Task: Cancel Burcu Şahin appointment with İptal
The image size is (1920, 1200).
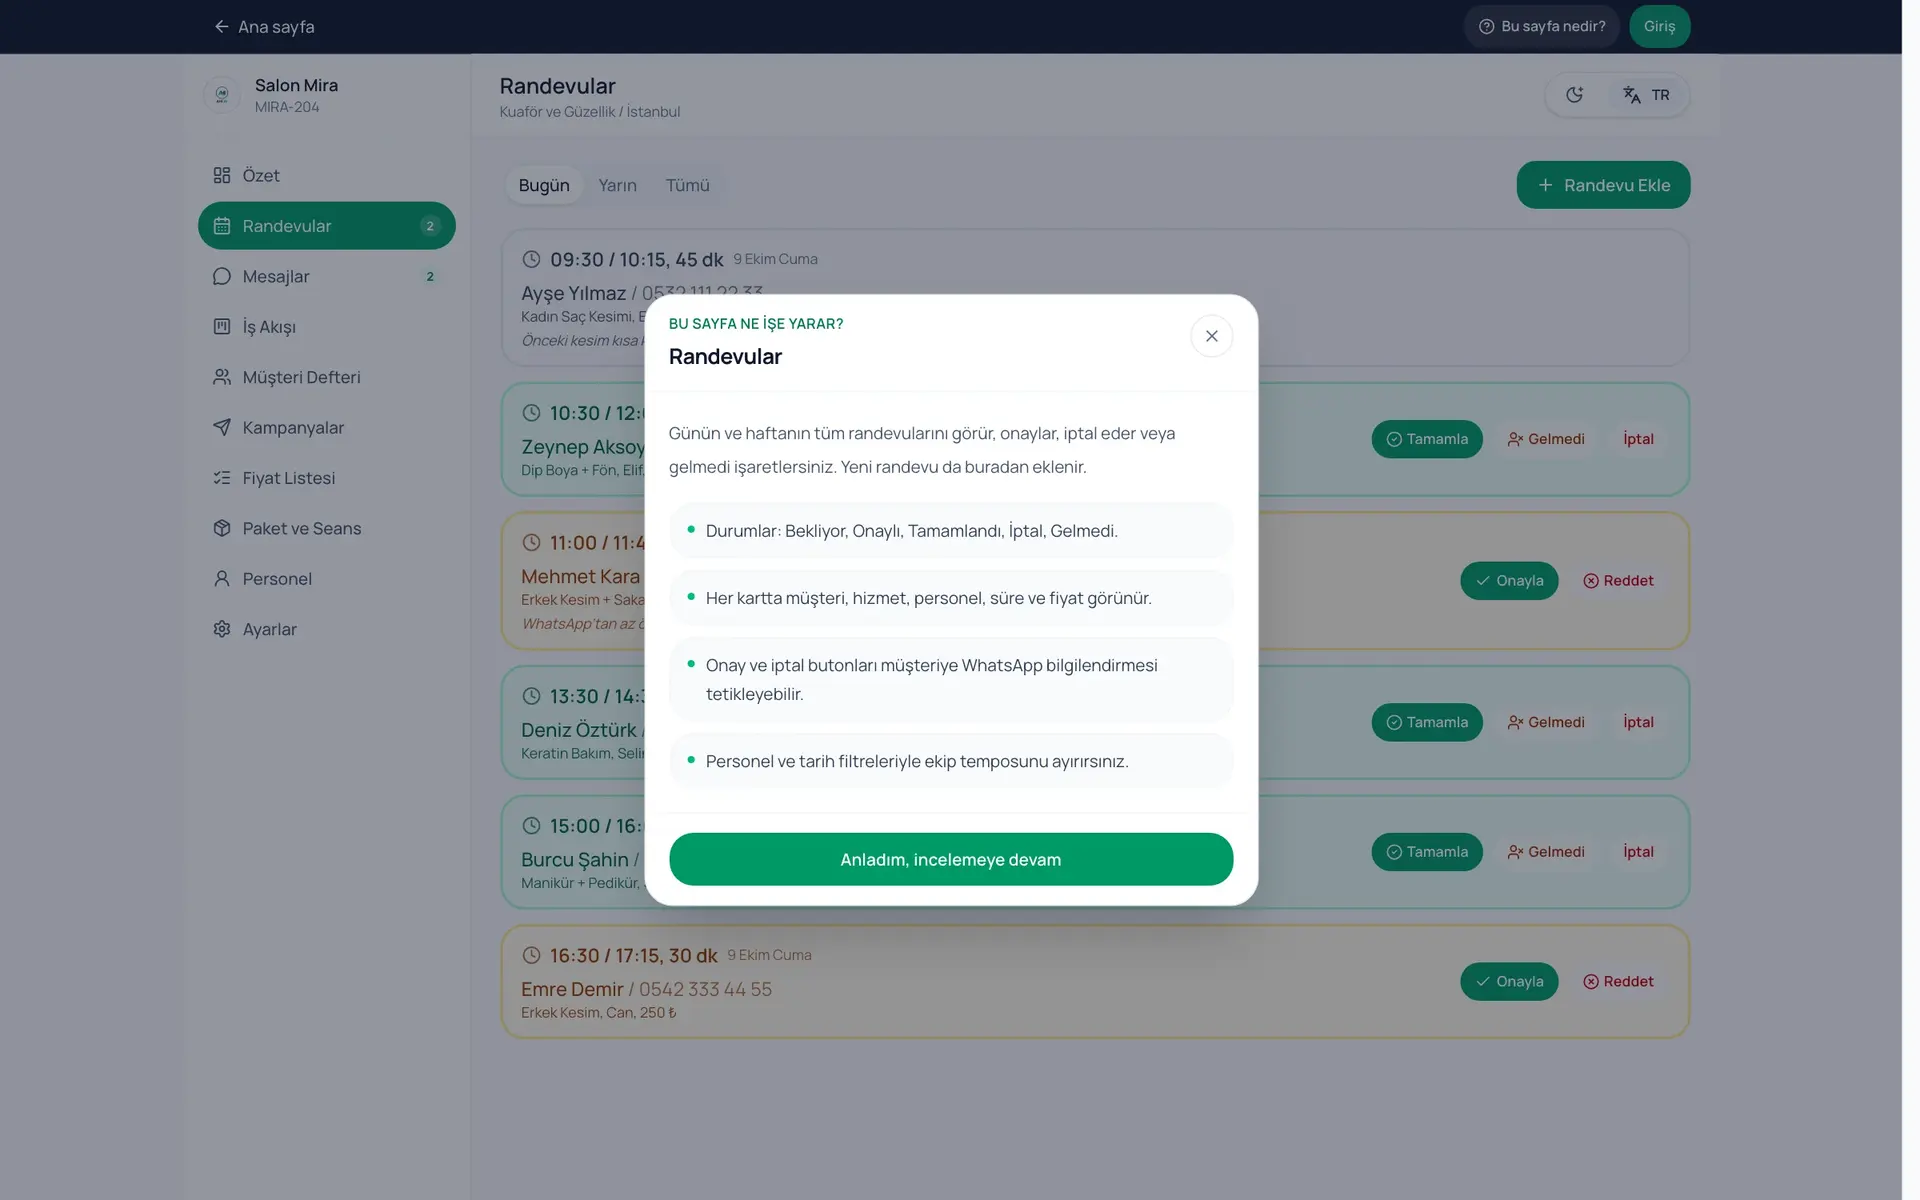Action: (1638, 852)
